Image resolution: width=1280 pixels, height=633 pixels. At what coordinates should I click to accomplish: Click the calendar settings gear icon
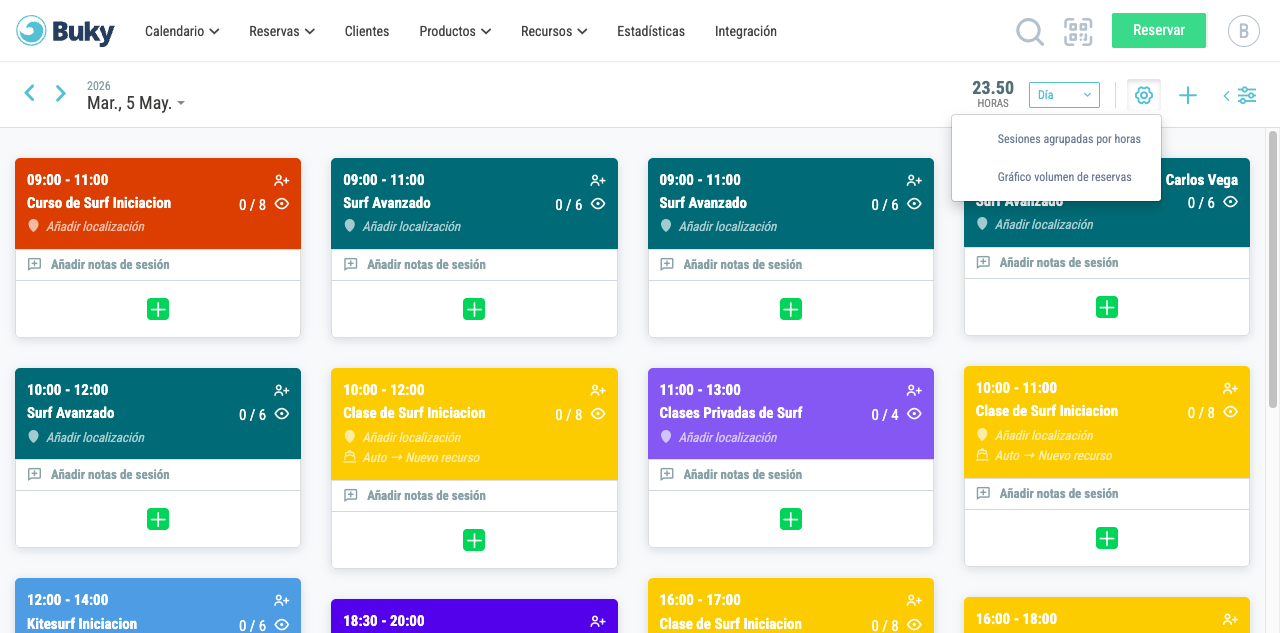click(x=1144, y=95)
